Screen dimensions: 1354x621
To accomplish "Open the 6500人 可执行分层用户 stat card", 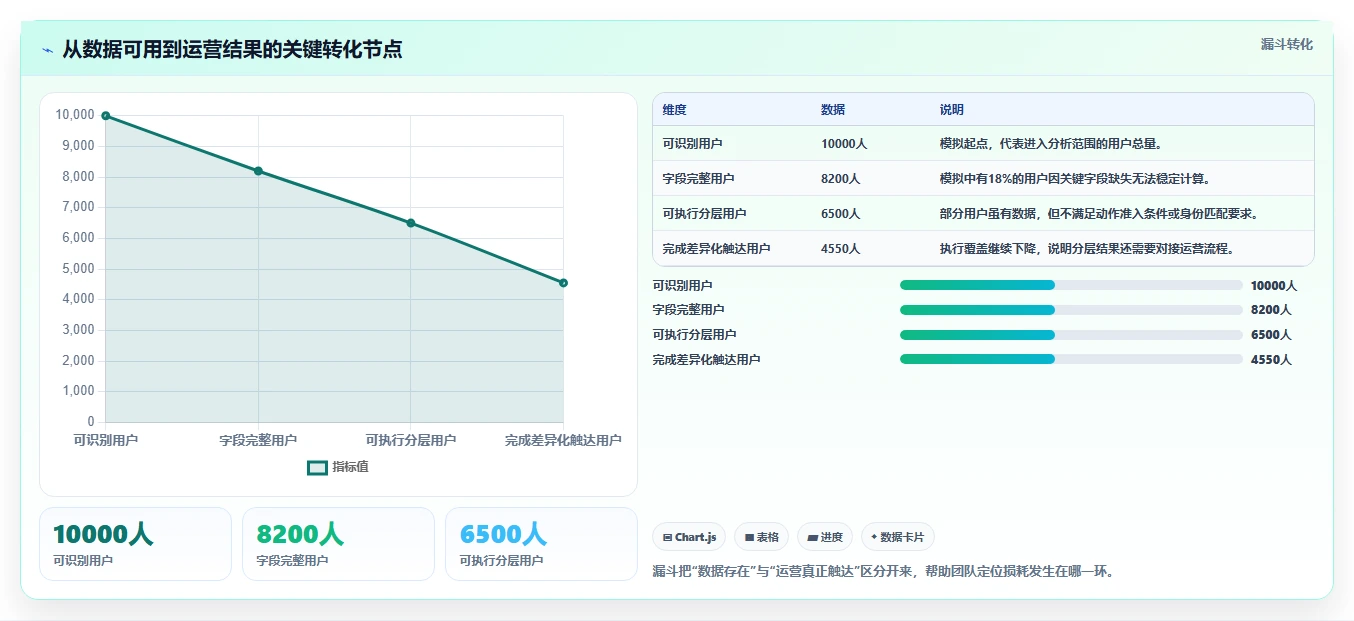I will pos(541,544).
